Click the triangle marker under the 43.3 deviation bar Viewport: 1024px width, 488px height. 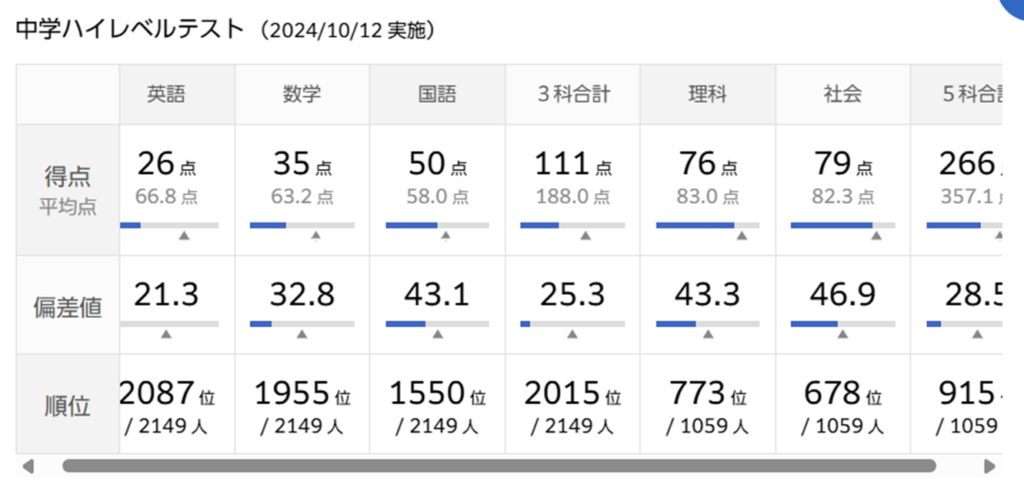click(x=708, y=334)
